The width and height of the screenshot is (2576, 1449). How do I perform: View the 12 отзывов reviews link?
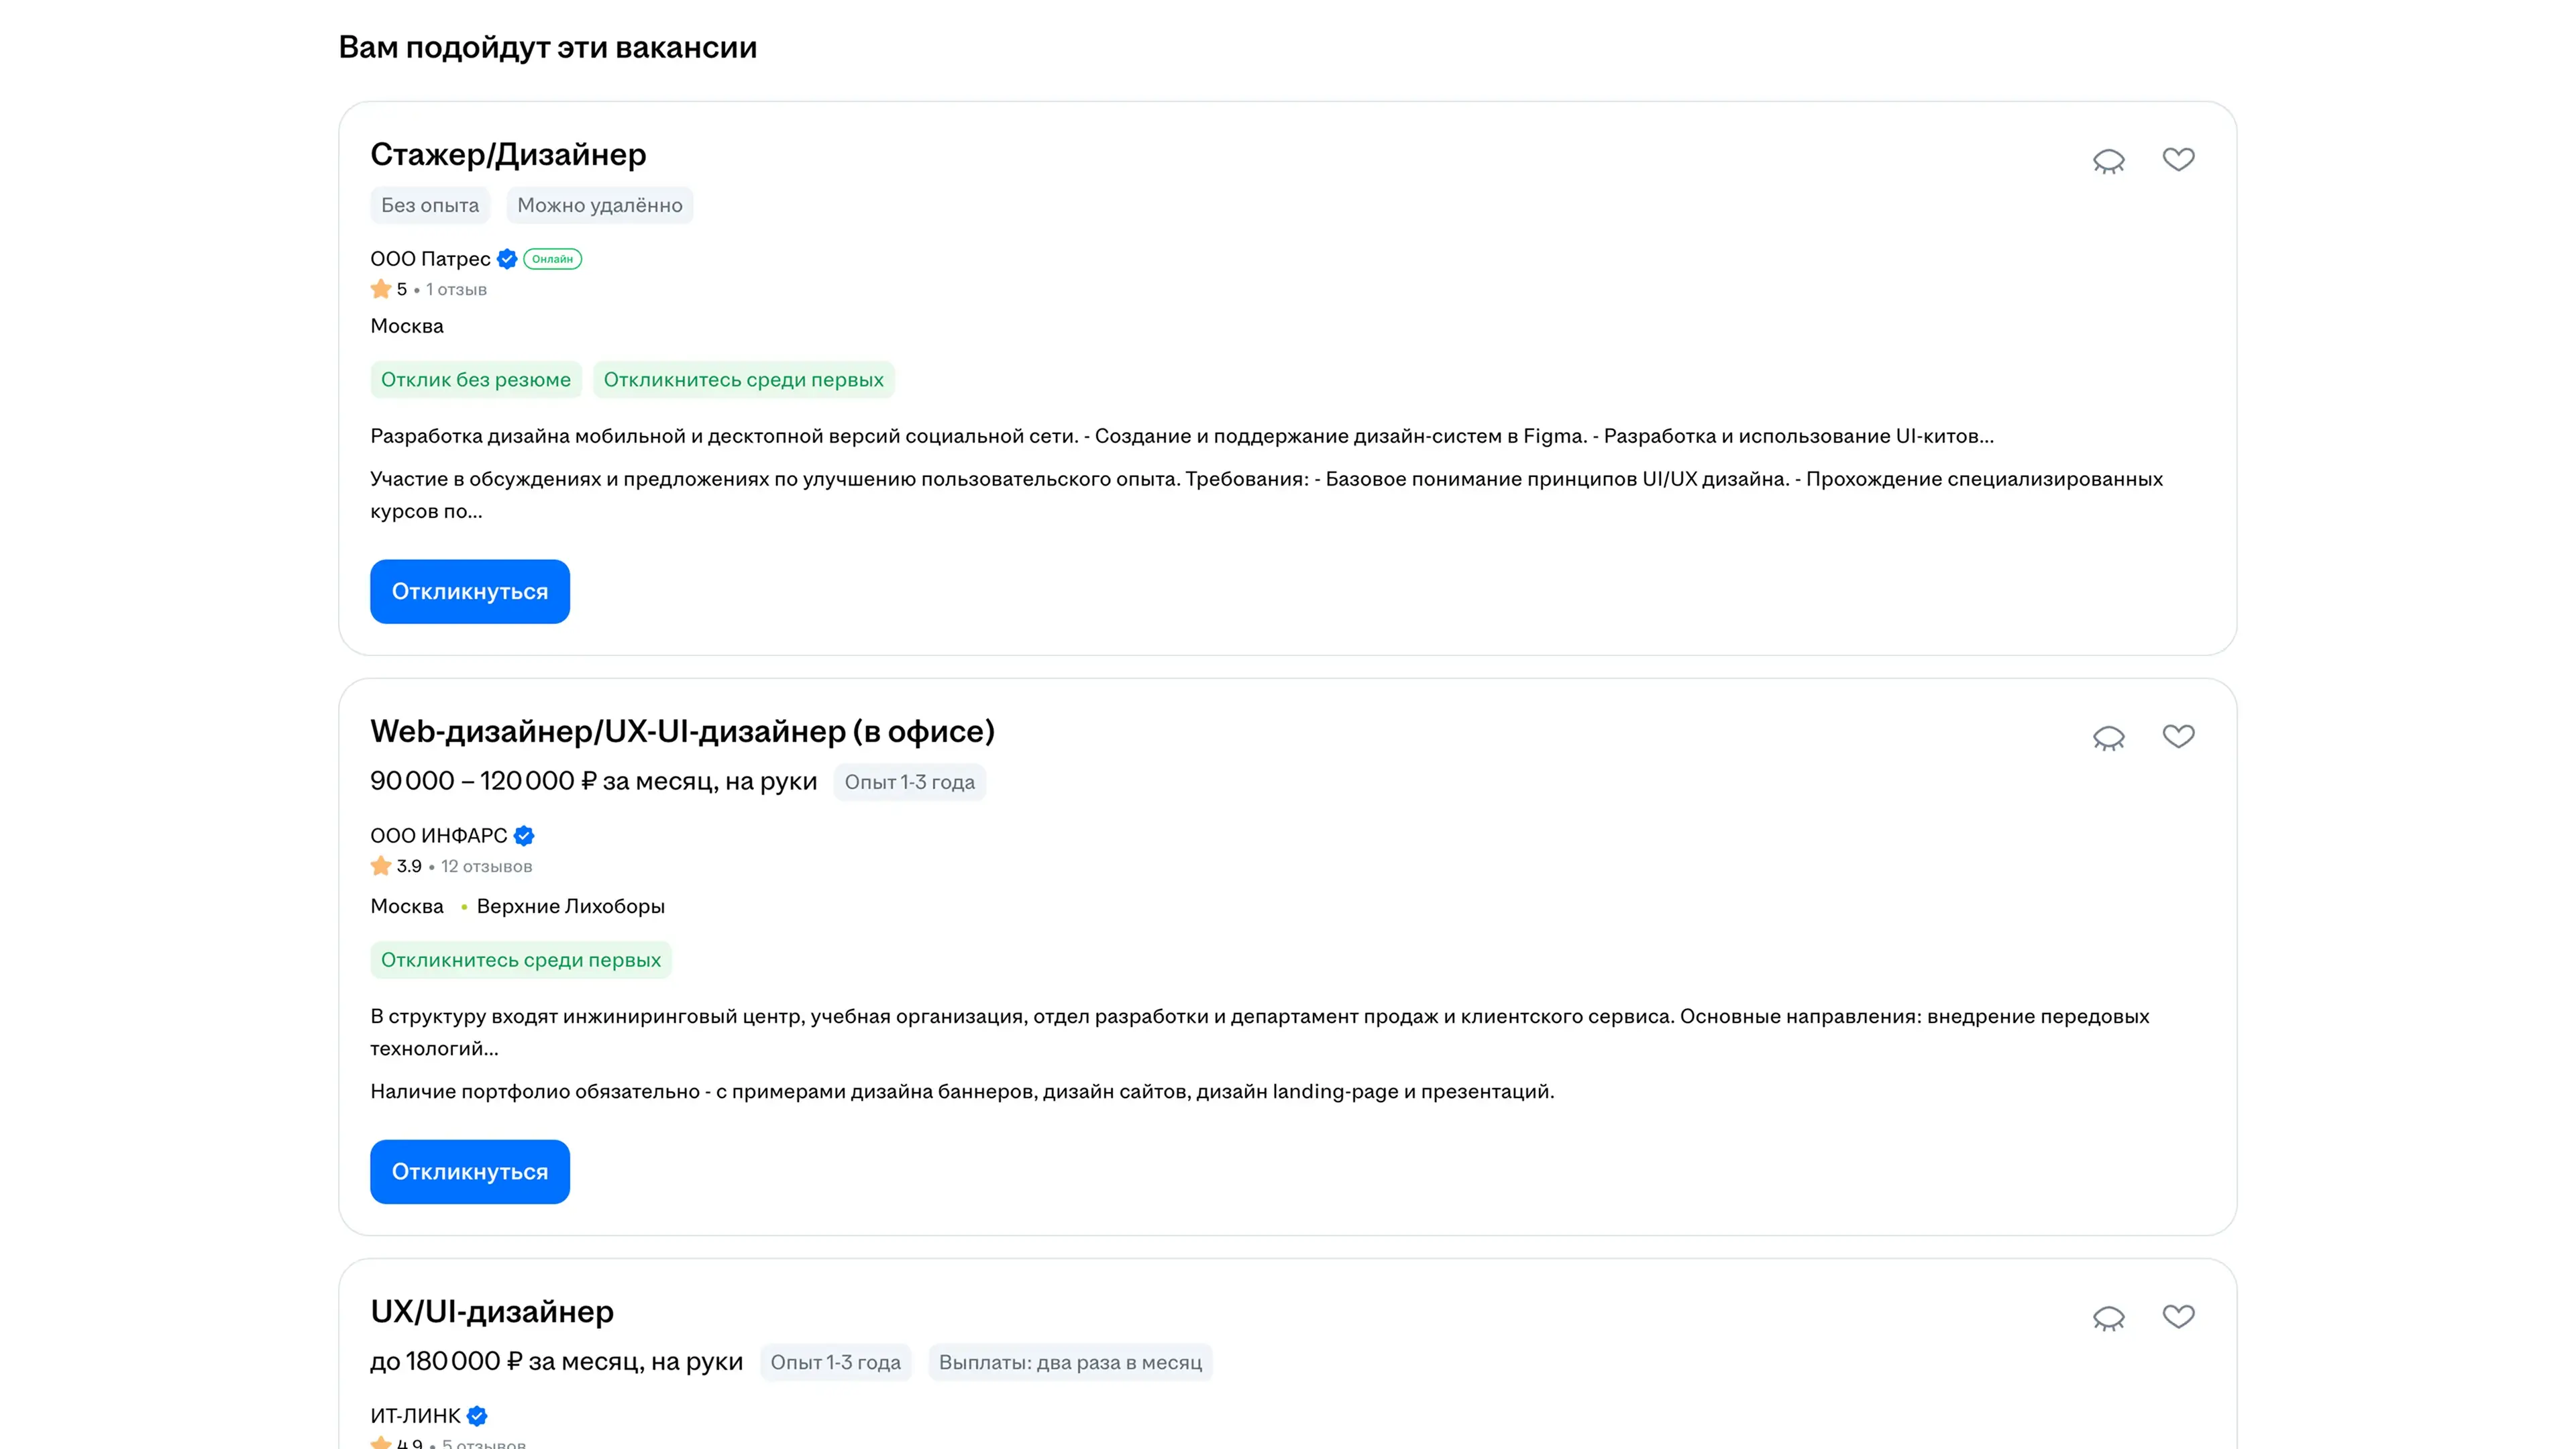487,867
